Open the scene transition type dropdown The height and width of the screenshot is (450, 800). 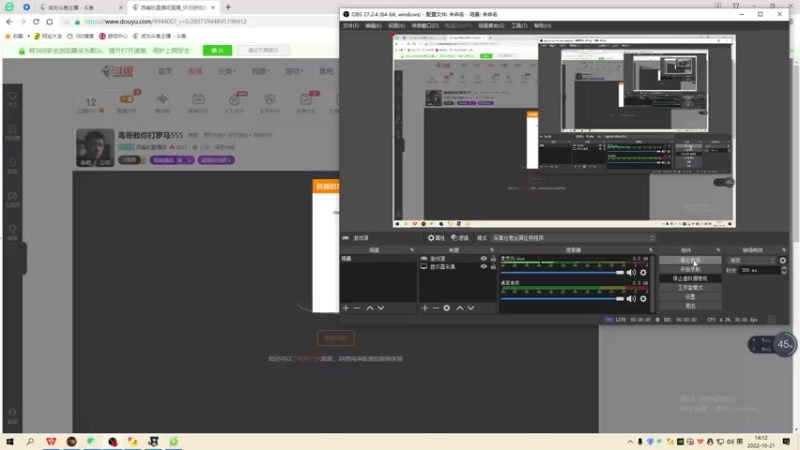(752, 260)
